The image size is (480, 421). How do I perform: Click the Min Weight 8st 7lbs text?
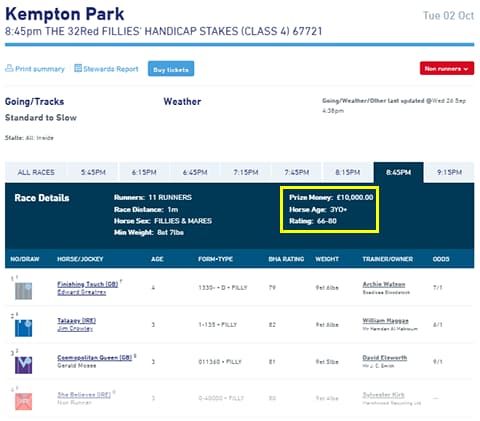(149, 232)
